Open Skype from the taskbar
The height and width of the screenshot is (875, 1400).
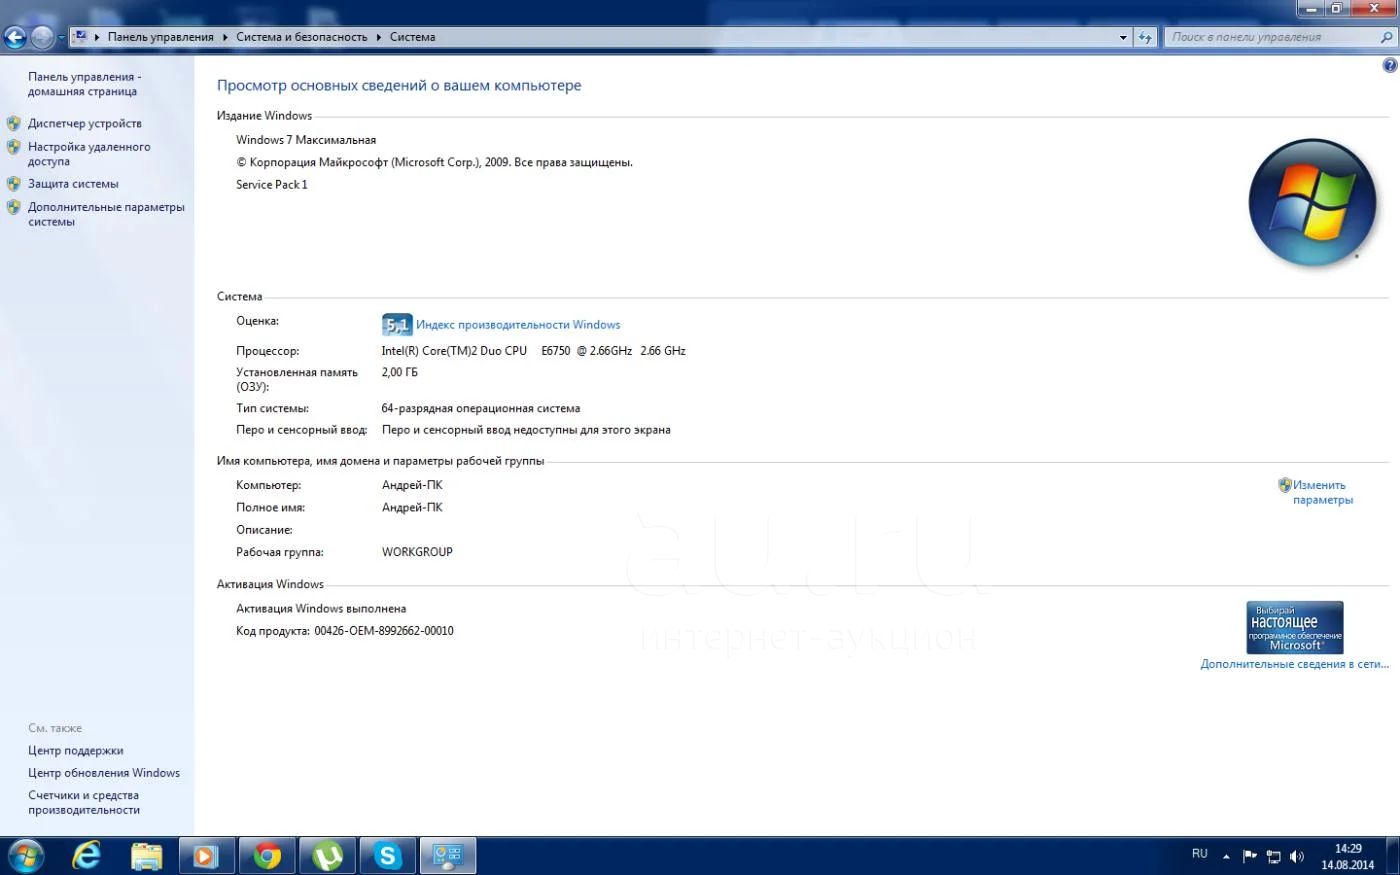coord(387,856)
